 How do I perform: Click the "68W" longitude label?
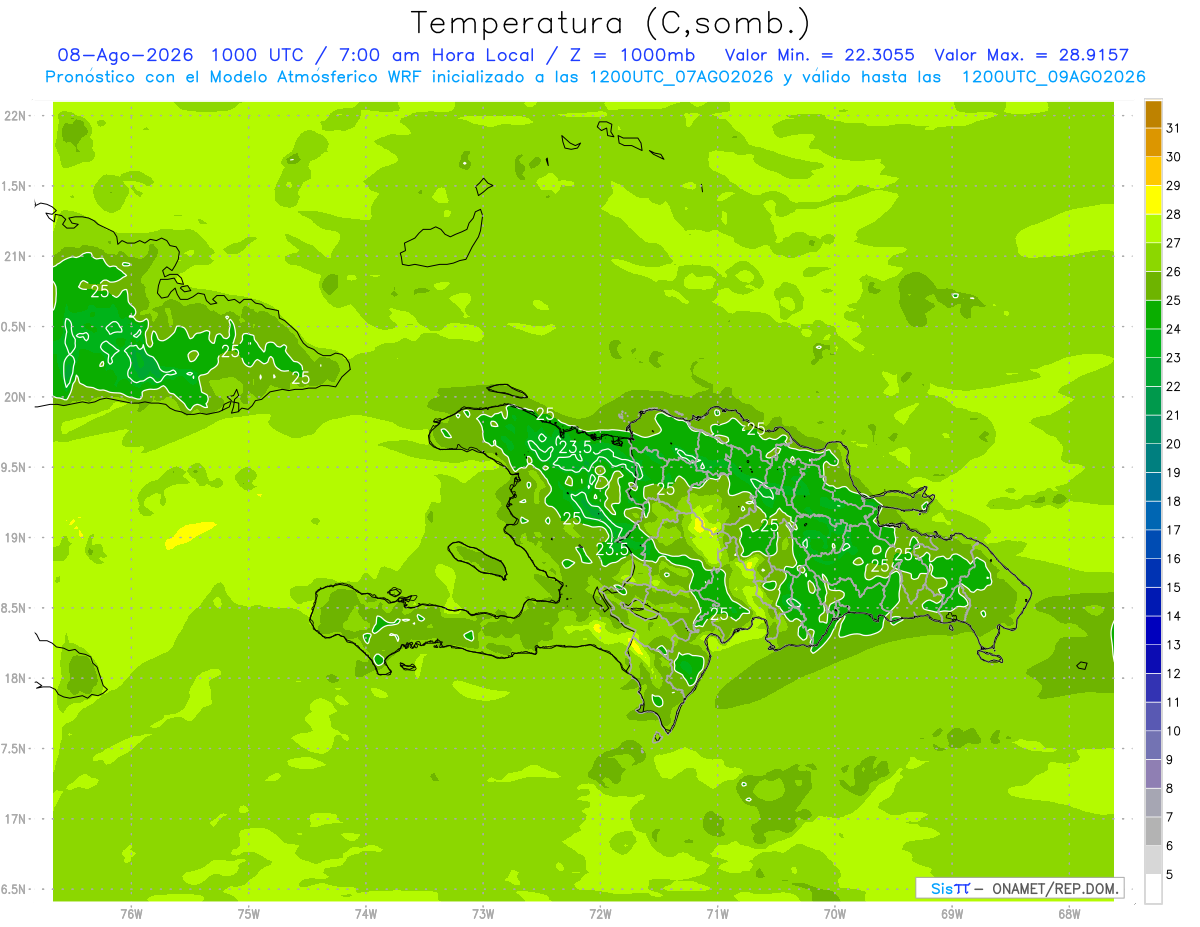click(x=1069, y=913)
